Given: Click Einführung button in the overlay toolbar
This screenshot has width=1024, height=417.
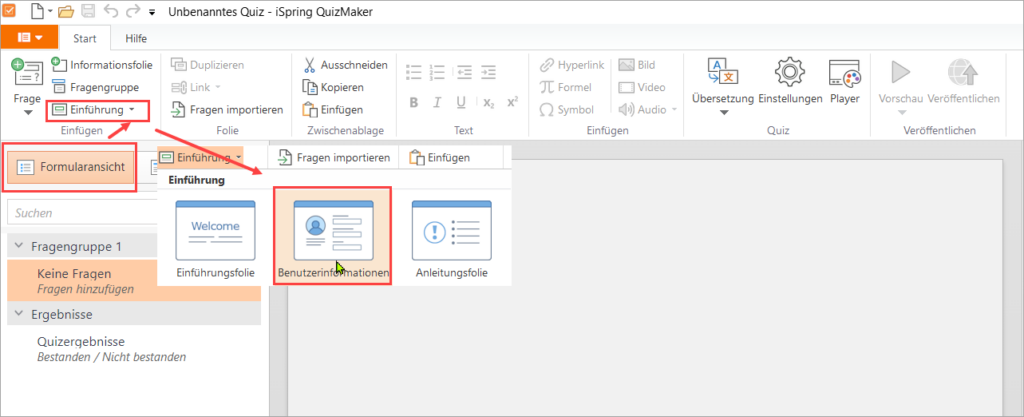Looking at the screenshot, I should click(201, 157).
